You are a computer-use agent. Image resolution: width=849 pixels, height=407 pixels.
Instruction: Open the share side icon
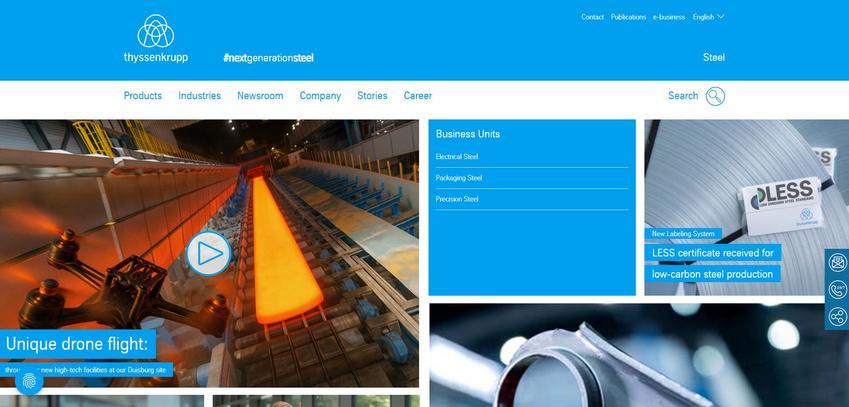[x=838, y=316]
